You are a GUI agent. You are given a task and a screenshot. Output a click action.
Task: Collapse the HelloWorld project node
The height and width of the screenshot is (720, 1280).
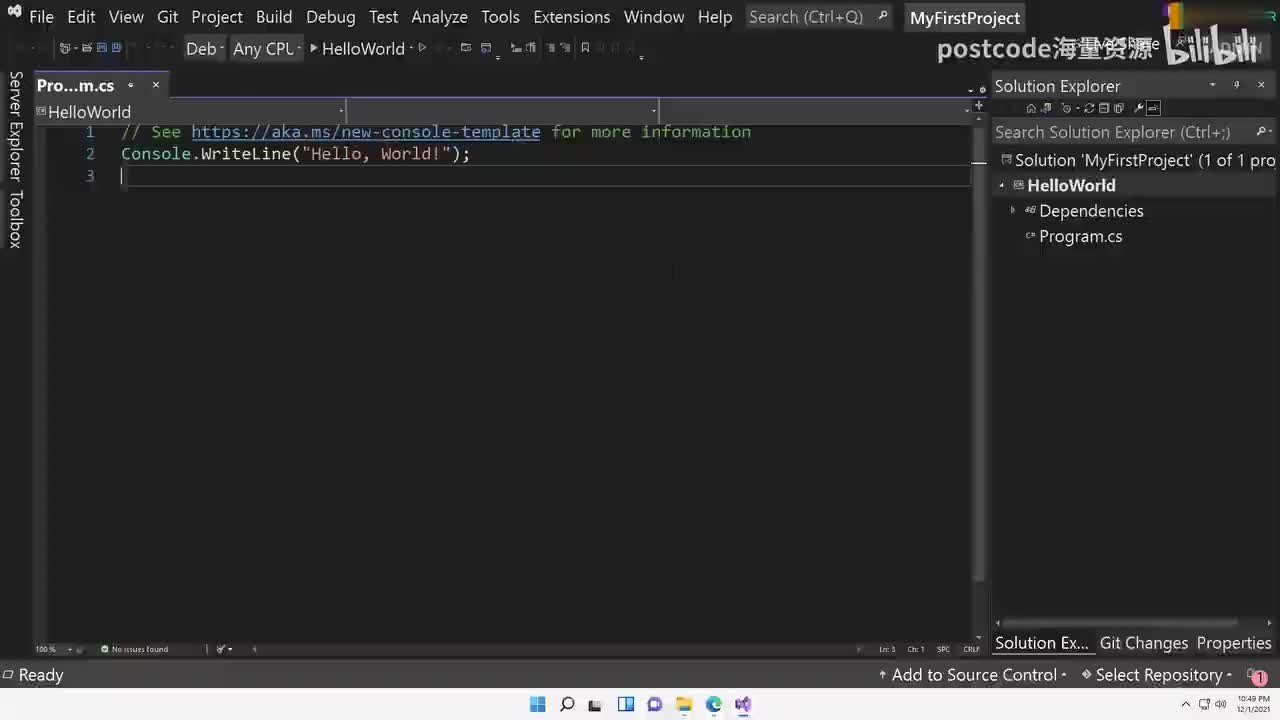tap(1002, 185)
